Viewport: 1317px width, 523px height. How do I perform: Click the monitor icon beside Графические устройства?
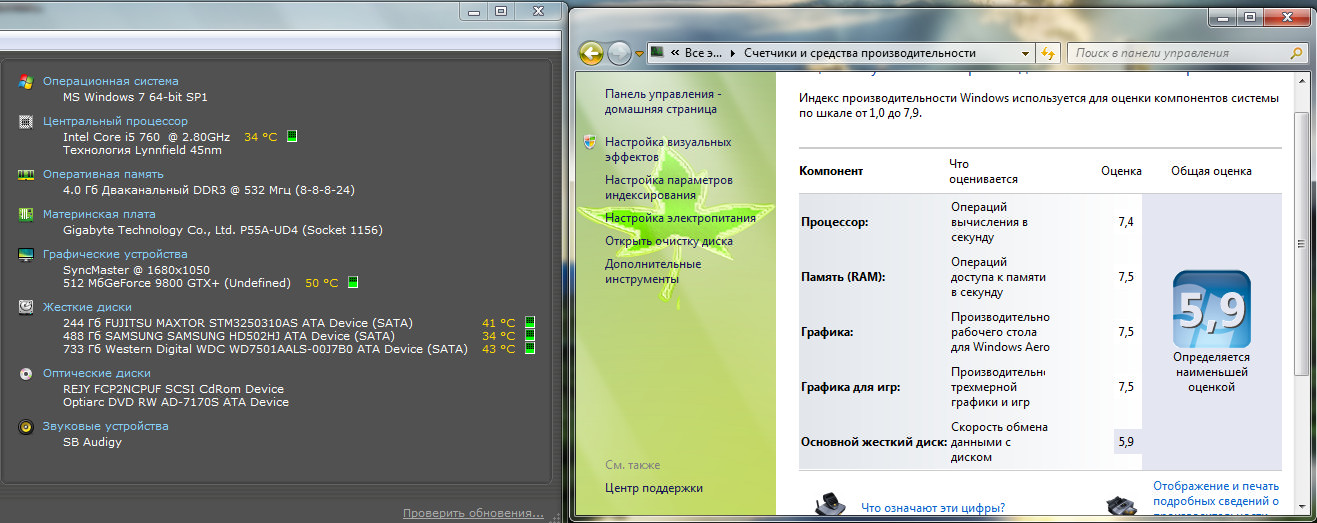click(26, 254)
